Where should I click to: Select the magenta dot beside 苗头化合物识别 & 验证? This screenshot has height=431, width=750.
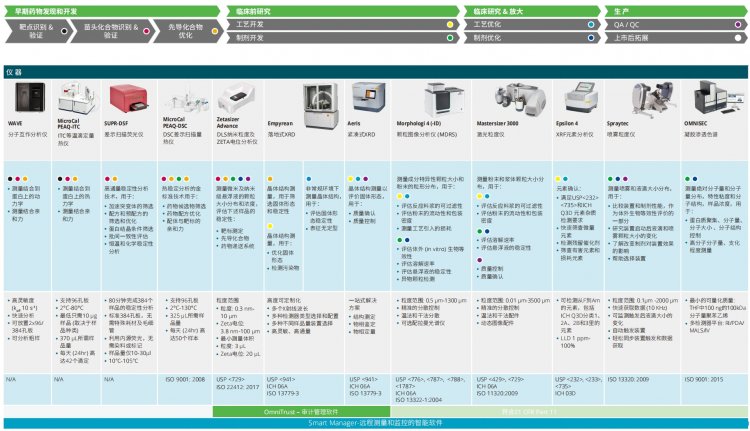[146, 31]
